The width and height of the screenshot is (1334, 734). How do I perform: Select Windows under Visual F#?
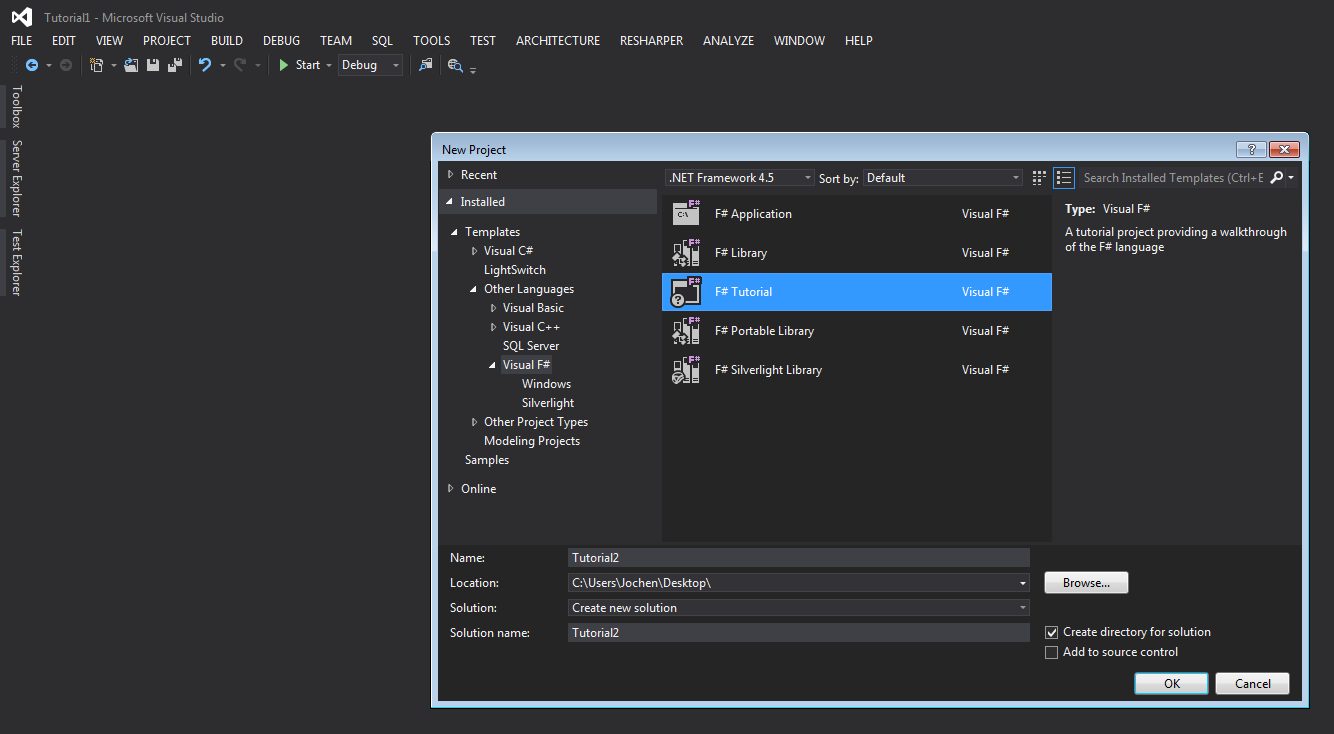tap(546, 384)
